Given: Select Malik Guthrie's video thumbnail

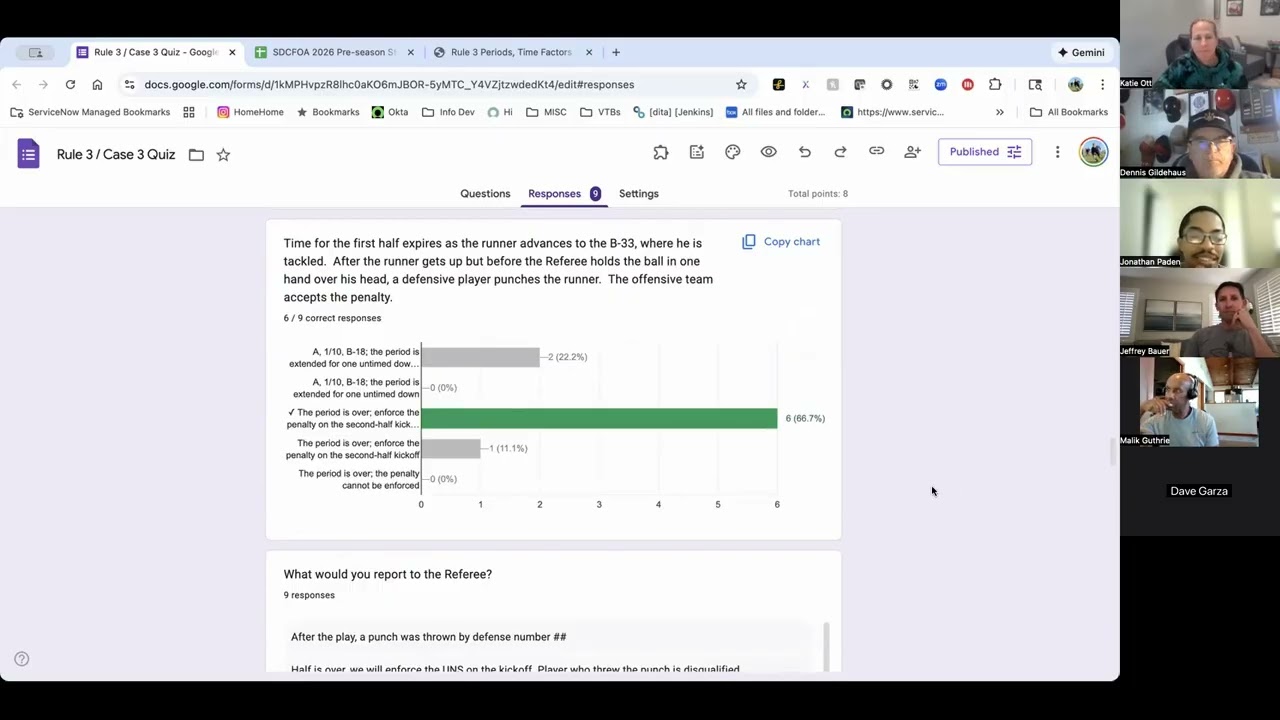Looking at the screenshot, I should point(1200,402).
